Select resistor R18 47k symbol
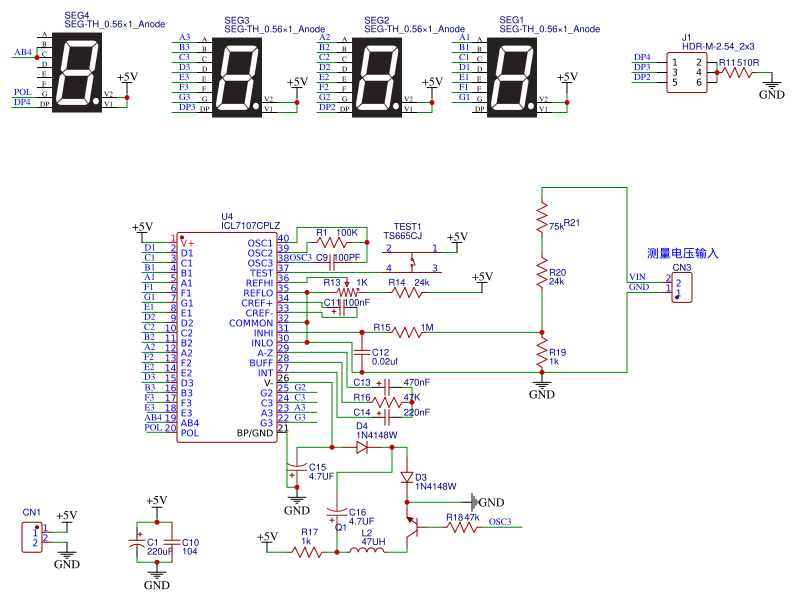The height and width of the screenshot is (602, 795). [x=462, y=527]
